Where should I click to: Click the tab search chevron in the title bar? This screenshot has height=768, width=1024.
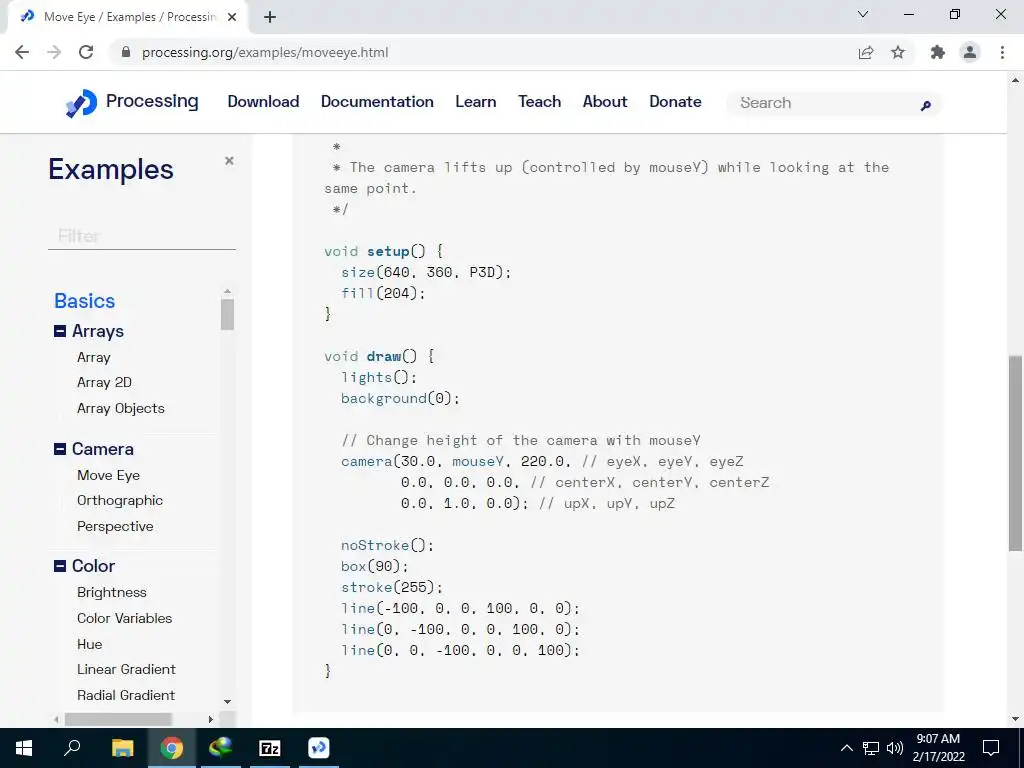click(x=863, y=14)
